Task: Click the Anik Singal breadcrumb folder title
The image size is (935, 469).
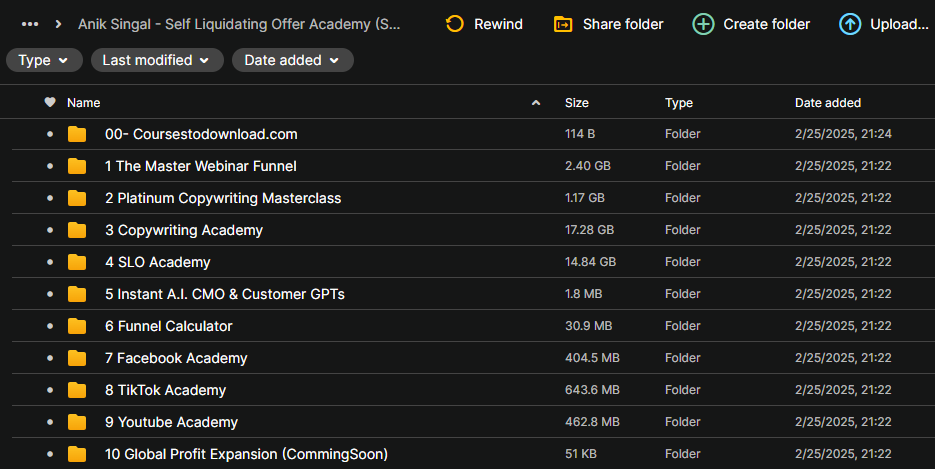Action: coord(239,24)
